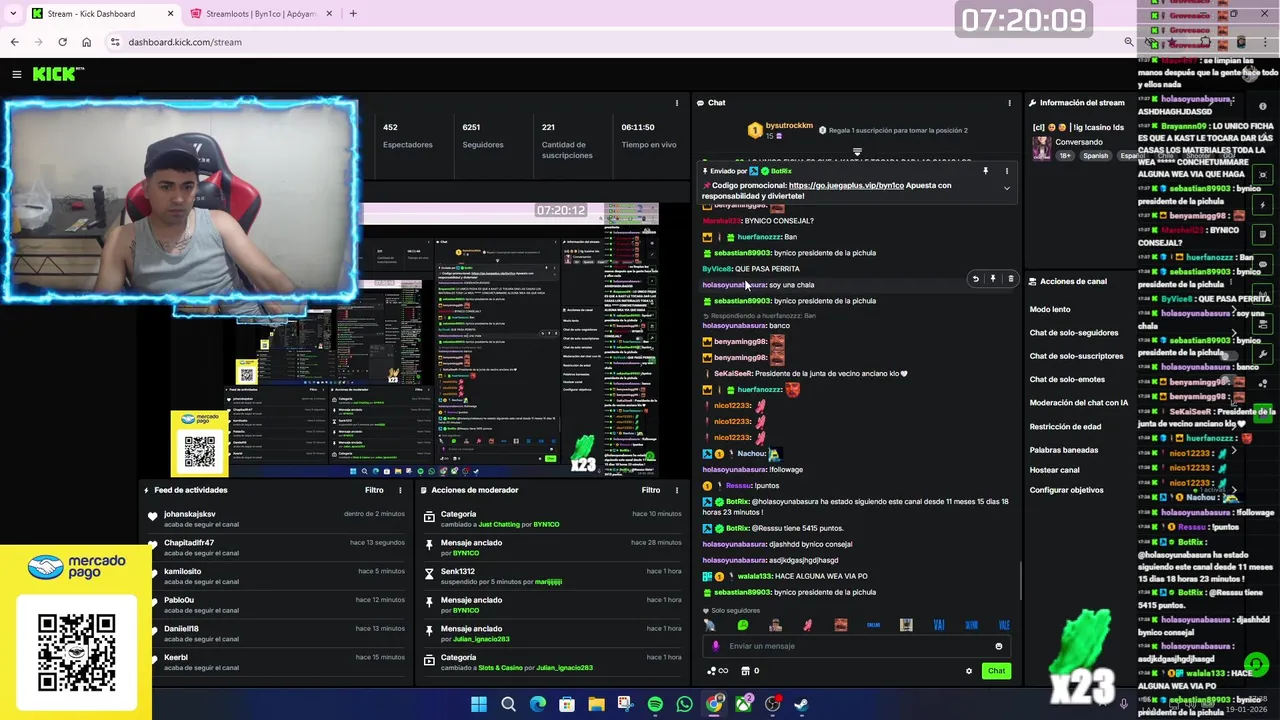The height and width of the screenshot is (720, 1280).
Task: Insert the blue VAI emote
Action: pyautogui.click(x=938, y=625)
